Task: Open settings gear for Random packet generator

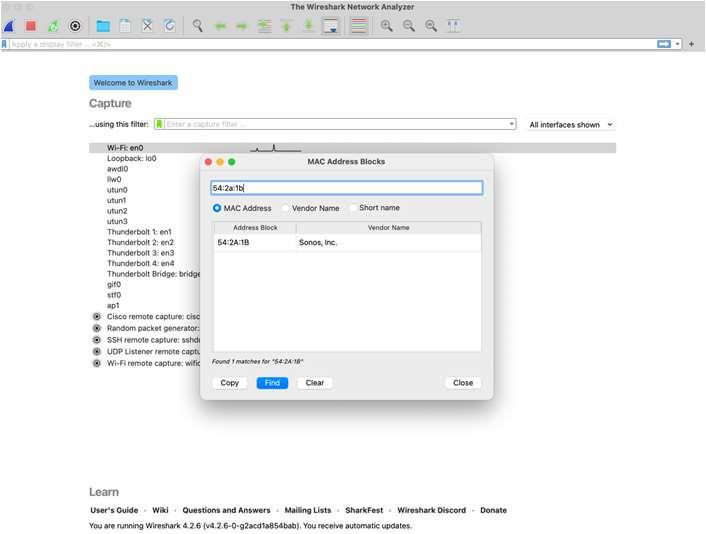Action: coord(96,328)
